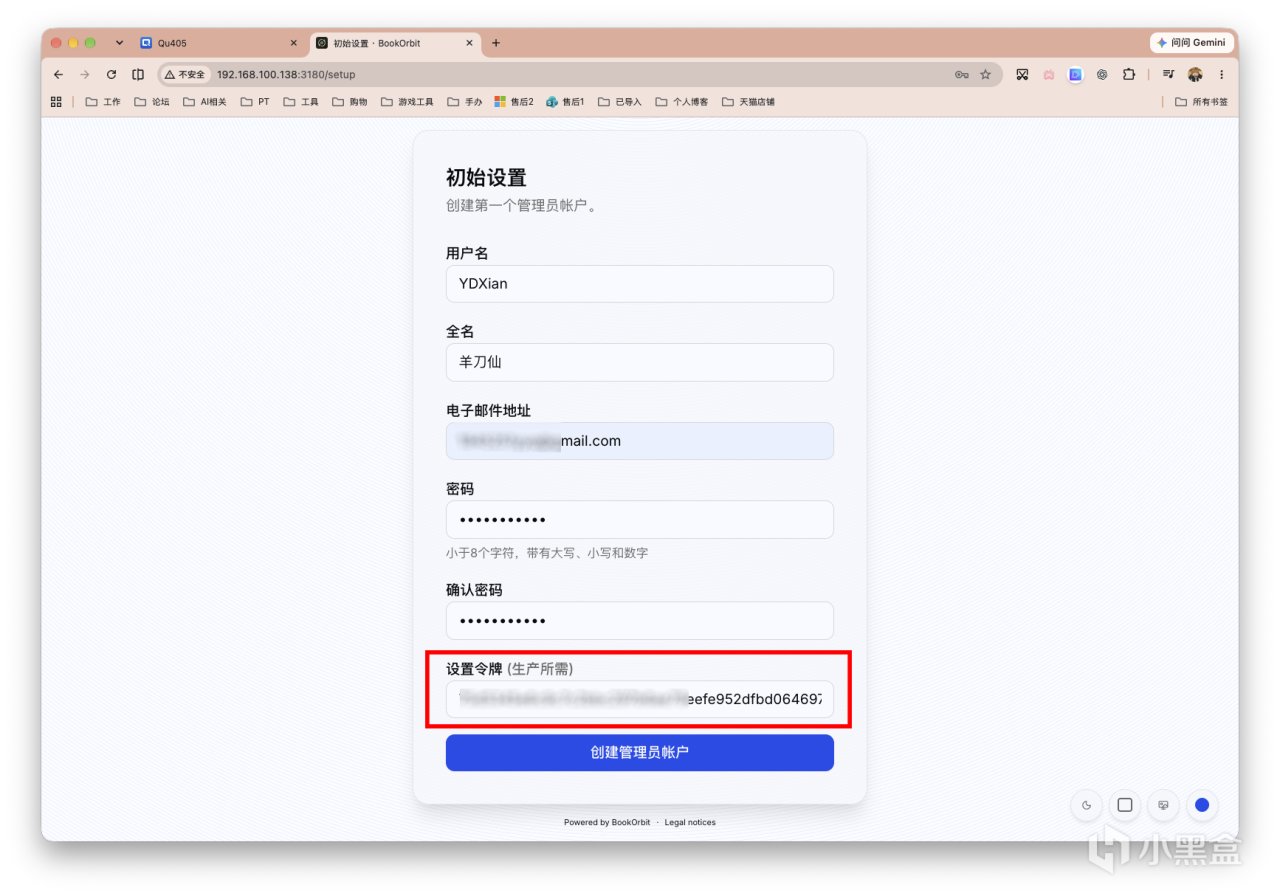Focus the 用户名 input field
Image resolution: width=1280 pixels, height=896 pixels.
640,284
